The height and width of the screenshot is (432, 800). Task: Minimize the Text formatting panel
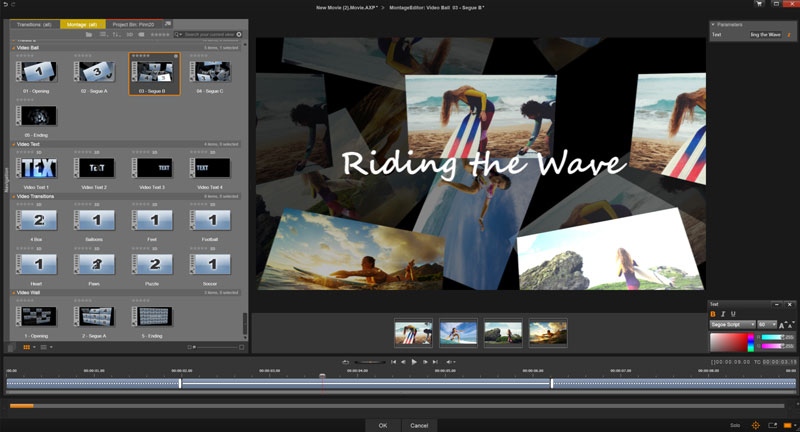[777, 304]
